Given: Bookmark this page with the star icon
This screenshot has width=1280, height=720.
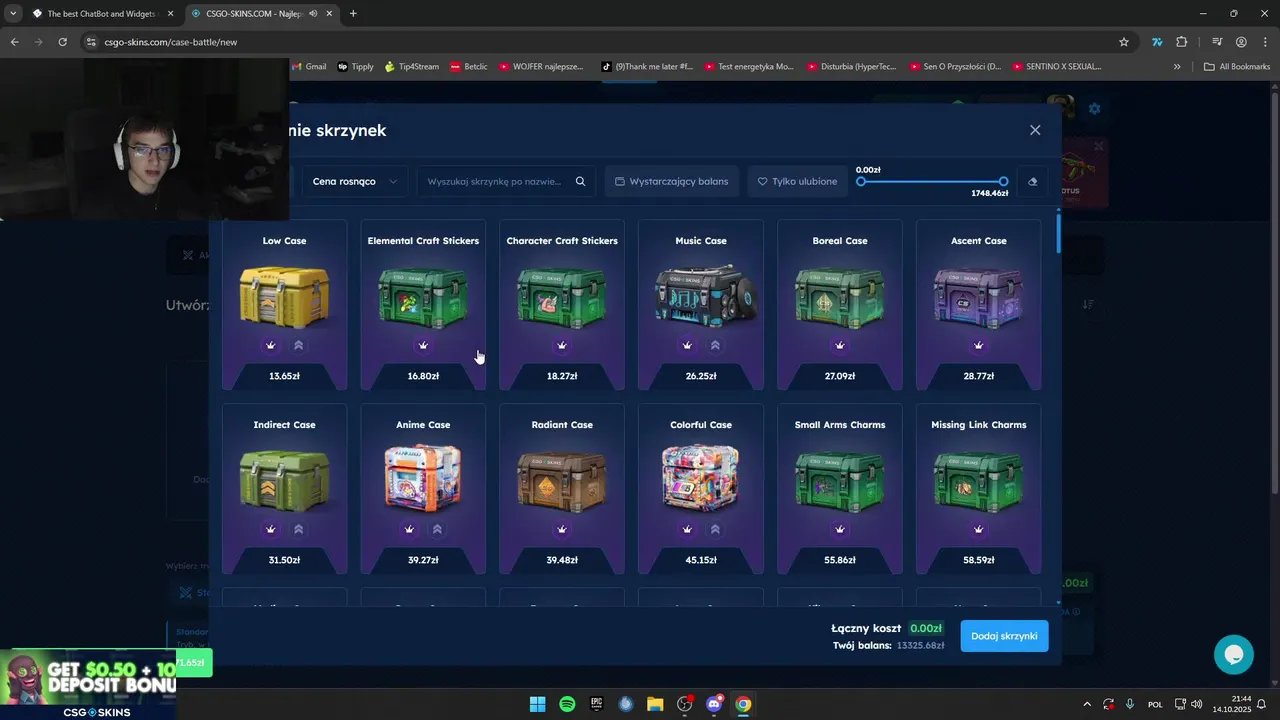Looking at the screenshot, I should (1124, 42).
